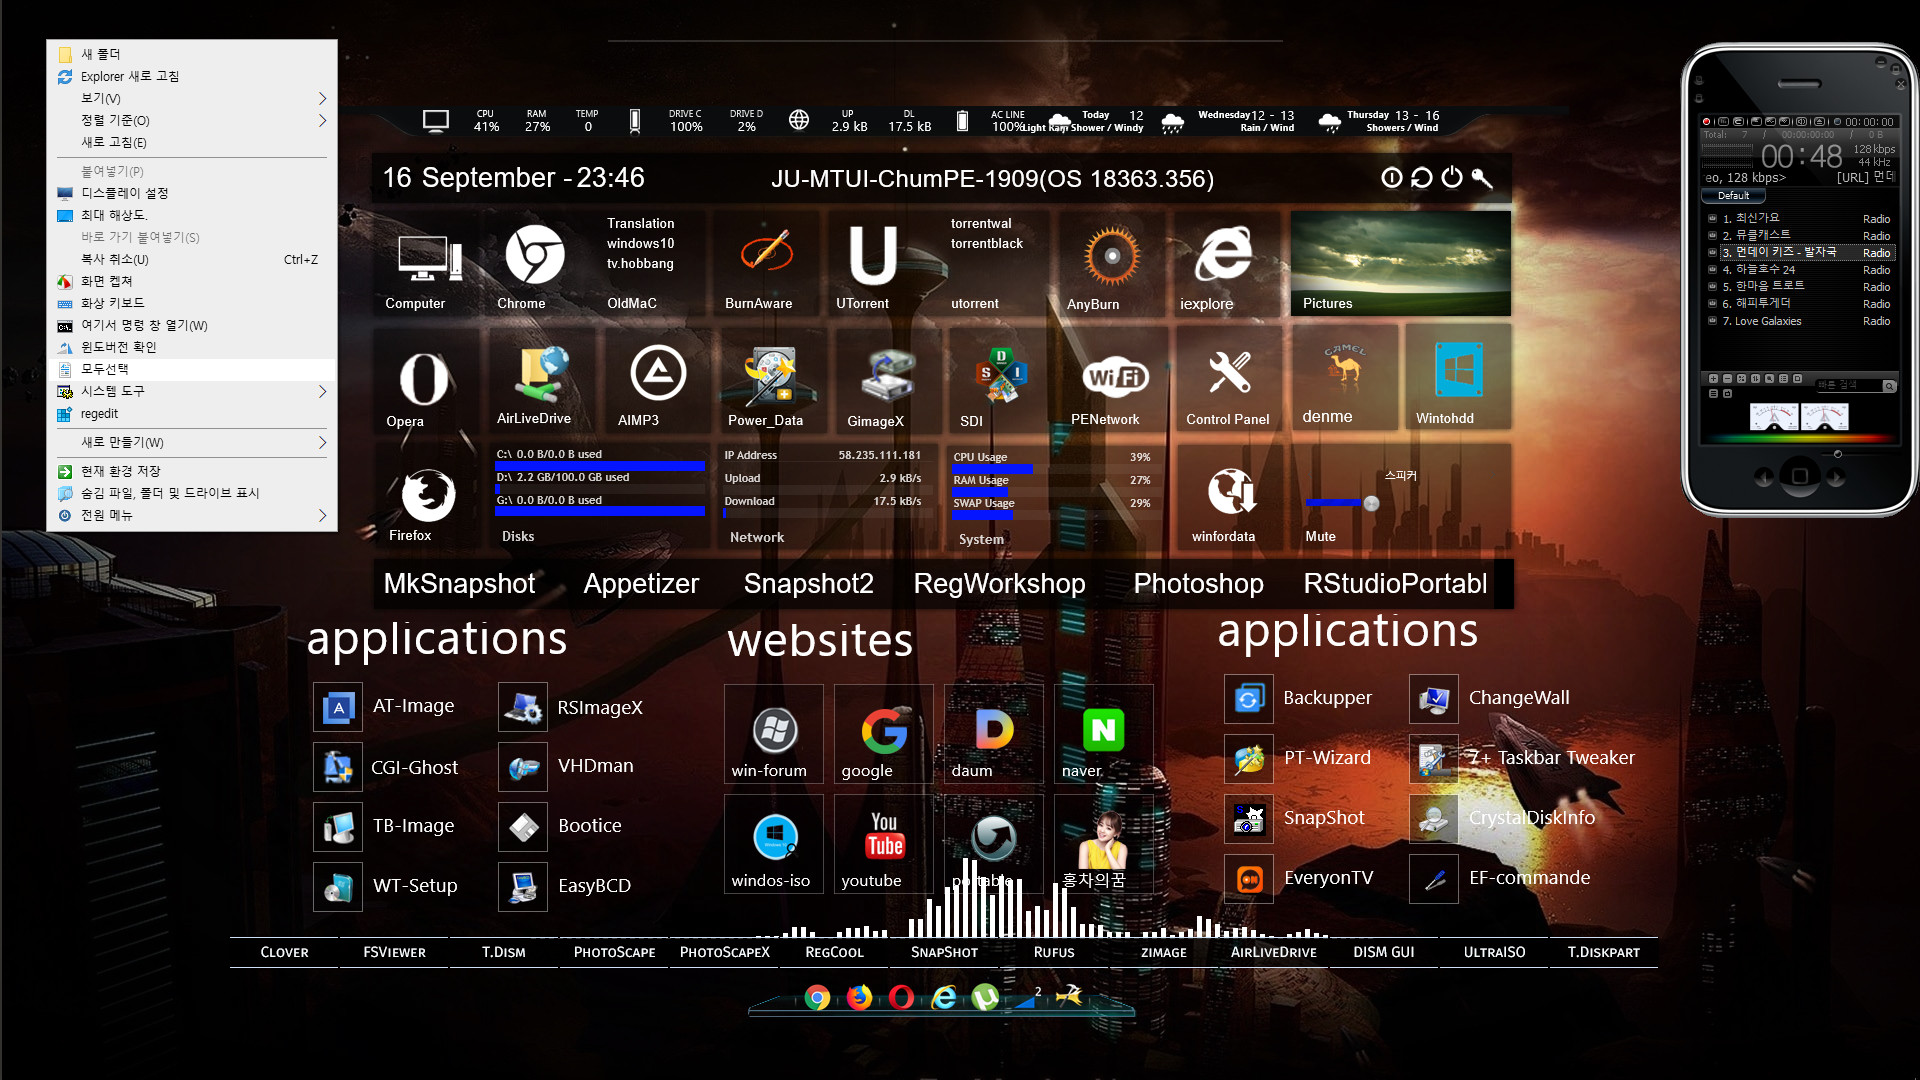
Task: Open Internet Explorer from the bottom dock
Action: [x=943, y=997]
